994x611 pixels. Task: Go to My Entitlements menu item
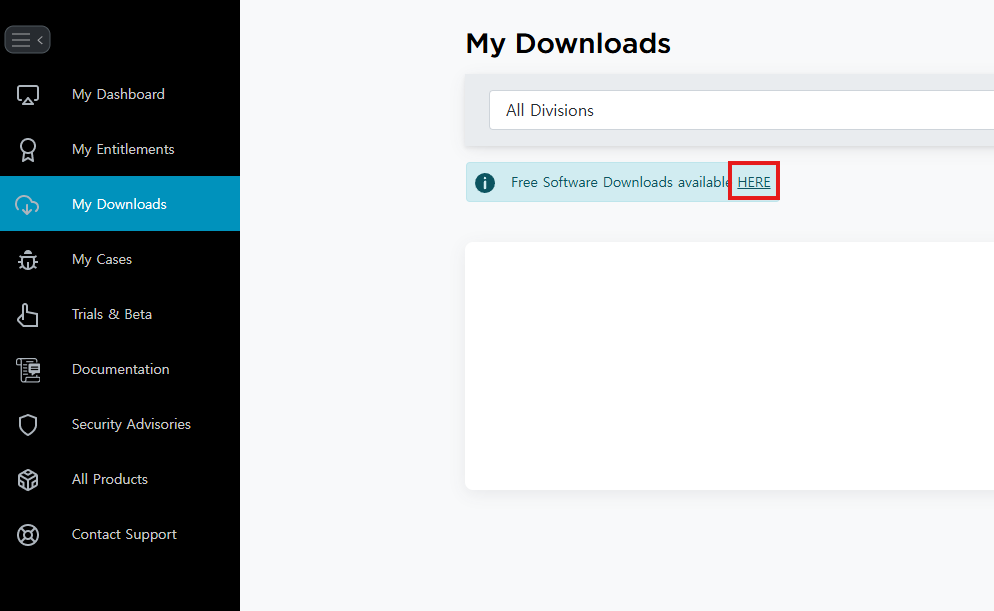pos(120,150)
